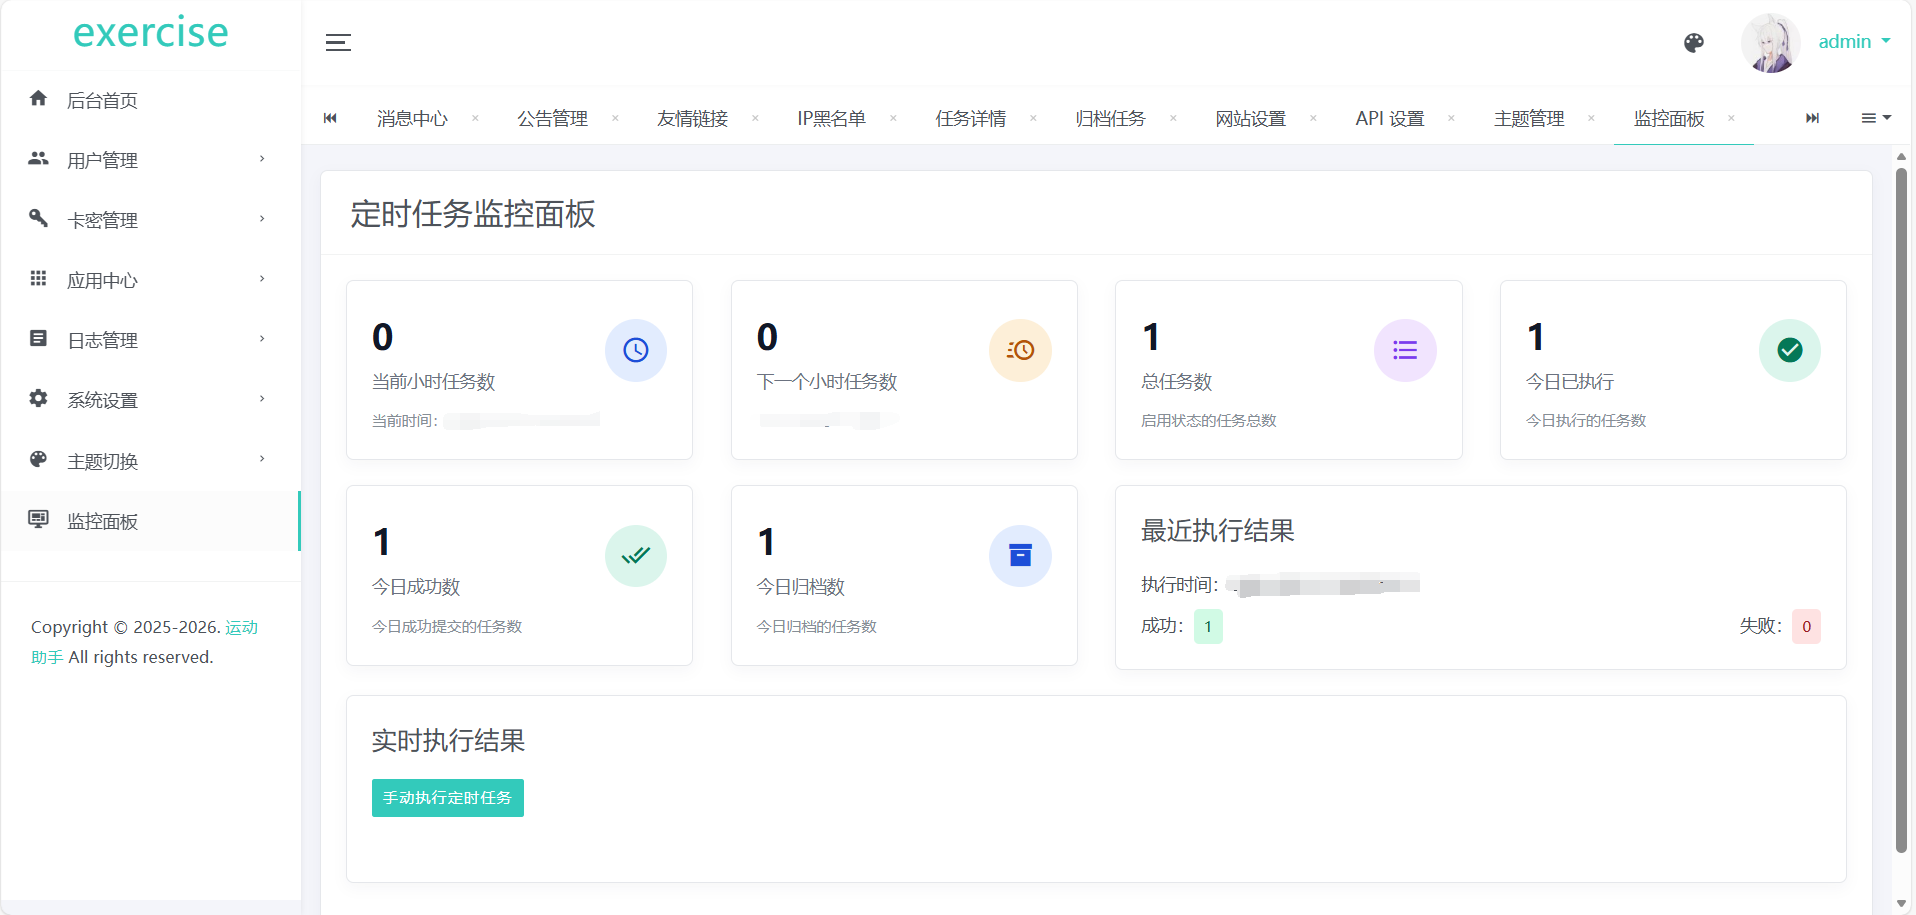Expand the 用户管理 sidebar menu
Image resolution: width=1916 pixels, height=915 pixels.
tap(150, 160)
